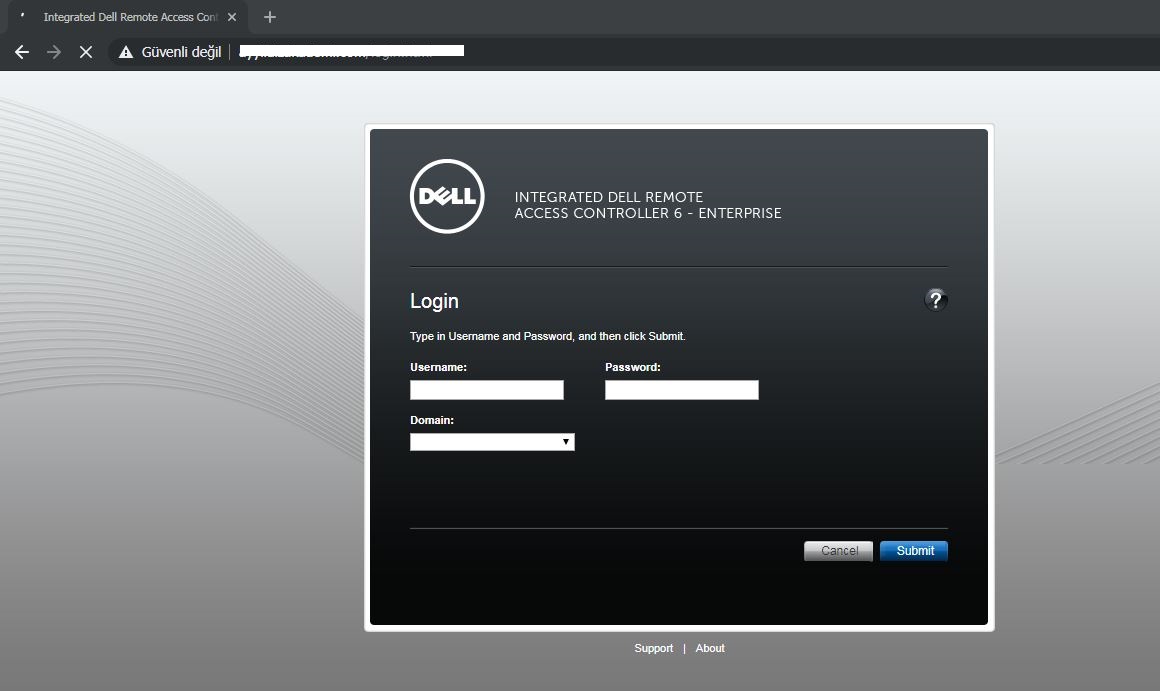Click the browser address bar URL
Screen dimensions: 1160x691
coord(352,52)
